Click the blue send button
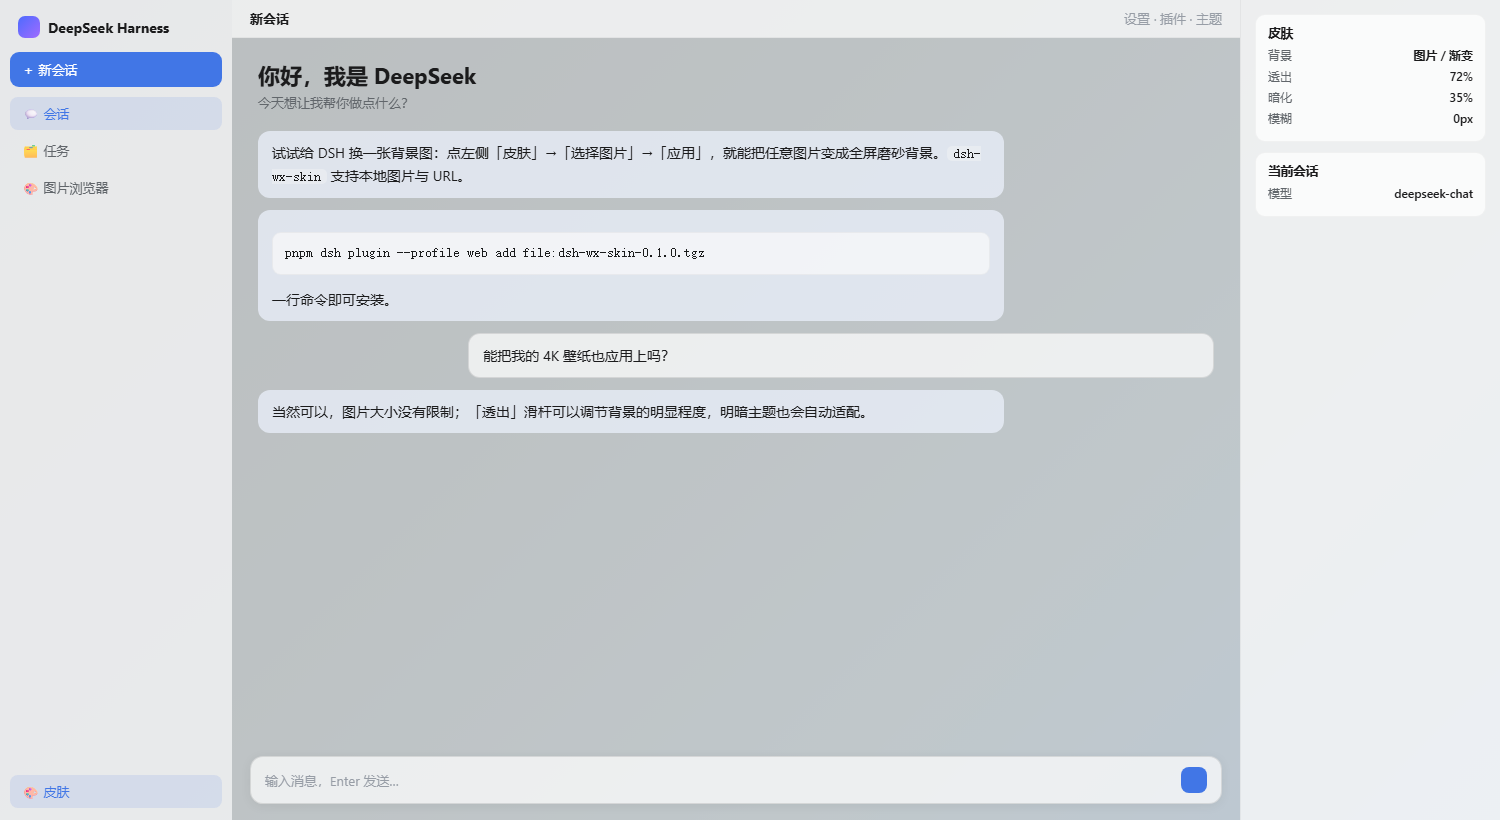1500x820 pixels. pos(1194,780)
